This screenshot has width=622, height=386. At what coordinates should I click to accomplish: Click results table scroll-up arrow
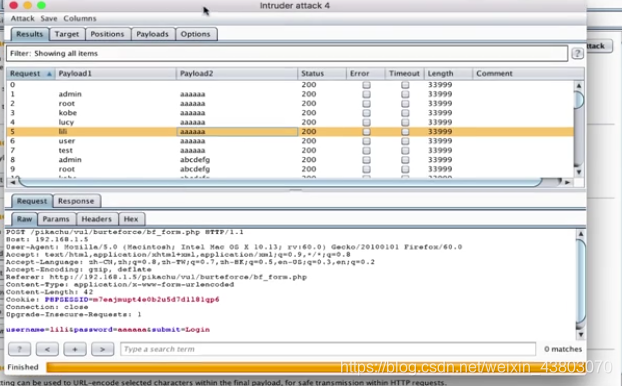click(x=579, y=86)
